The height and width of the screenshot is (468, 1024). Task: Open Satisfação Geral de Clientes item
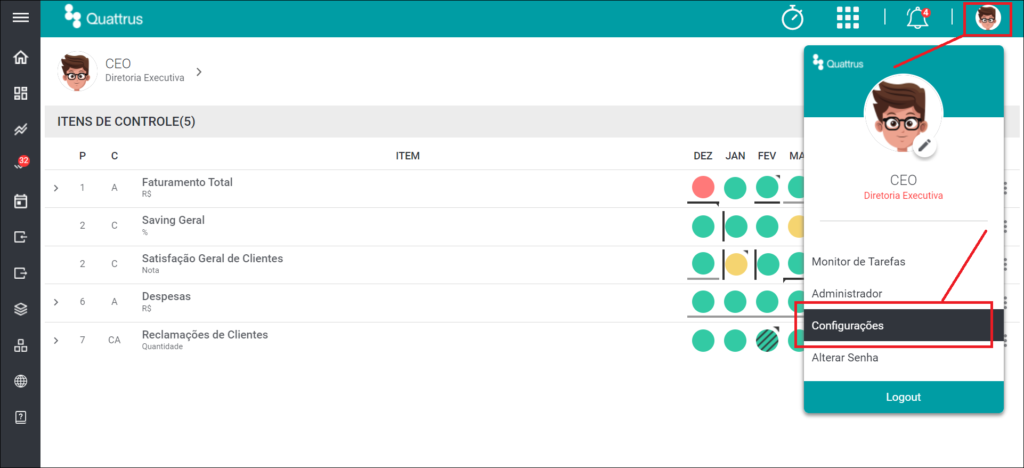pos(212,258)
